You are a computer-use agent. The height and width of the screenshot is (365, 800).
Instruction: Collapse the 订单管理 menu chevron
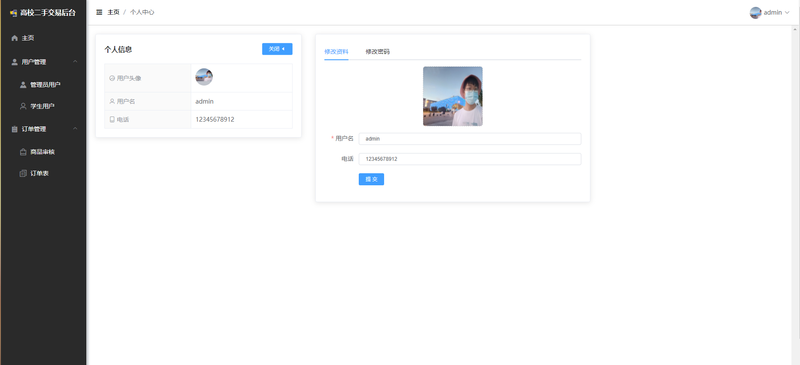point(76,129)
